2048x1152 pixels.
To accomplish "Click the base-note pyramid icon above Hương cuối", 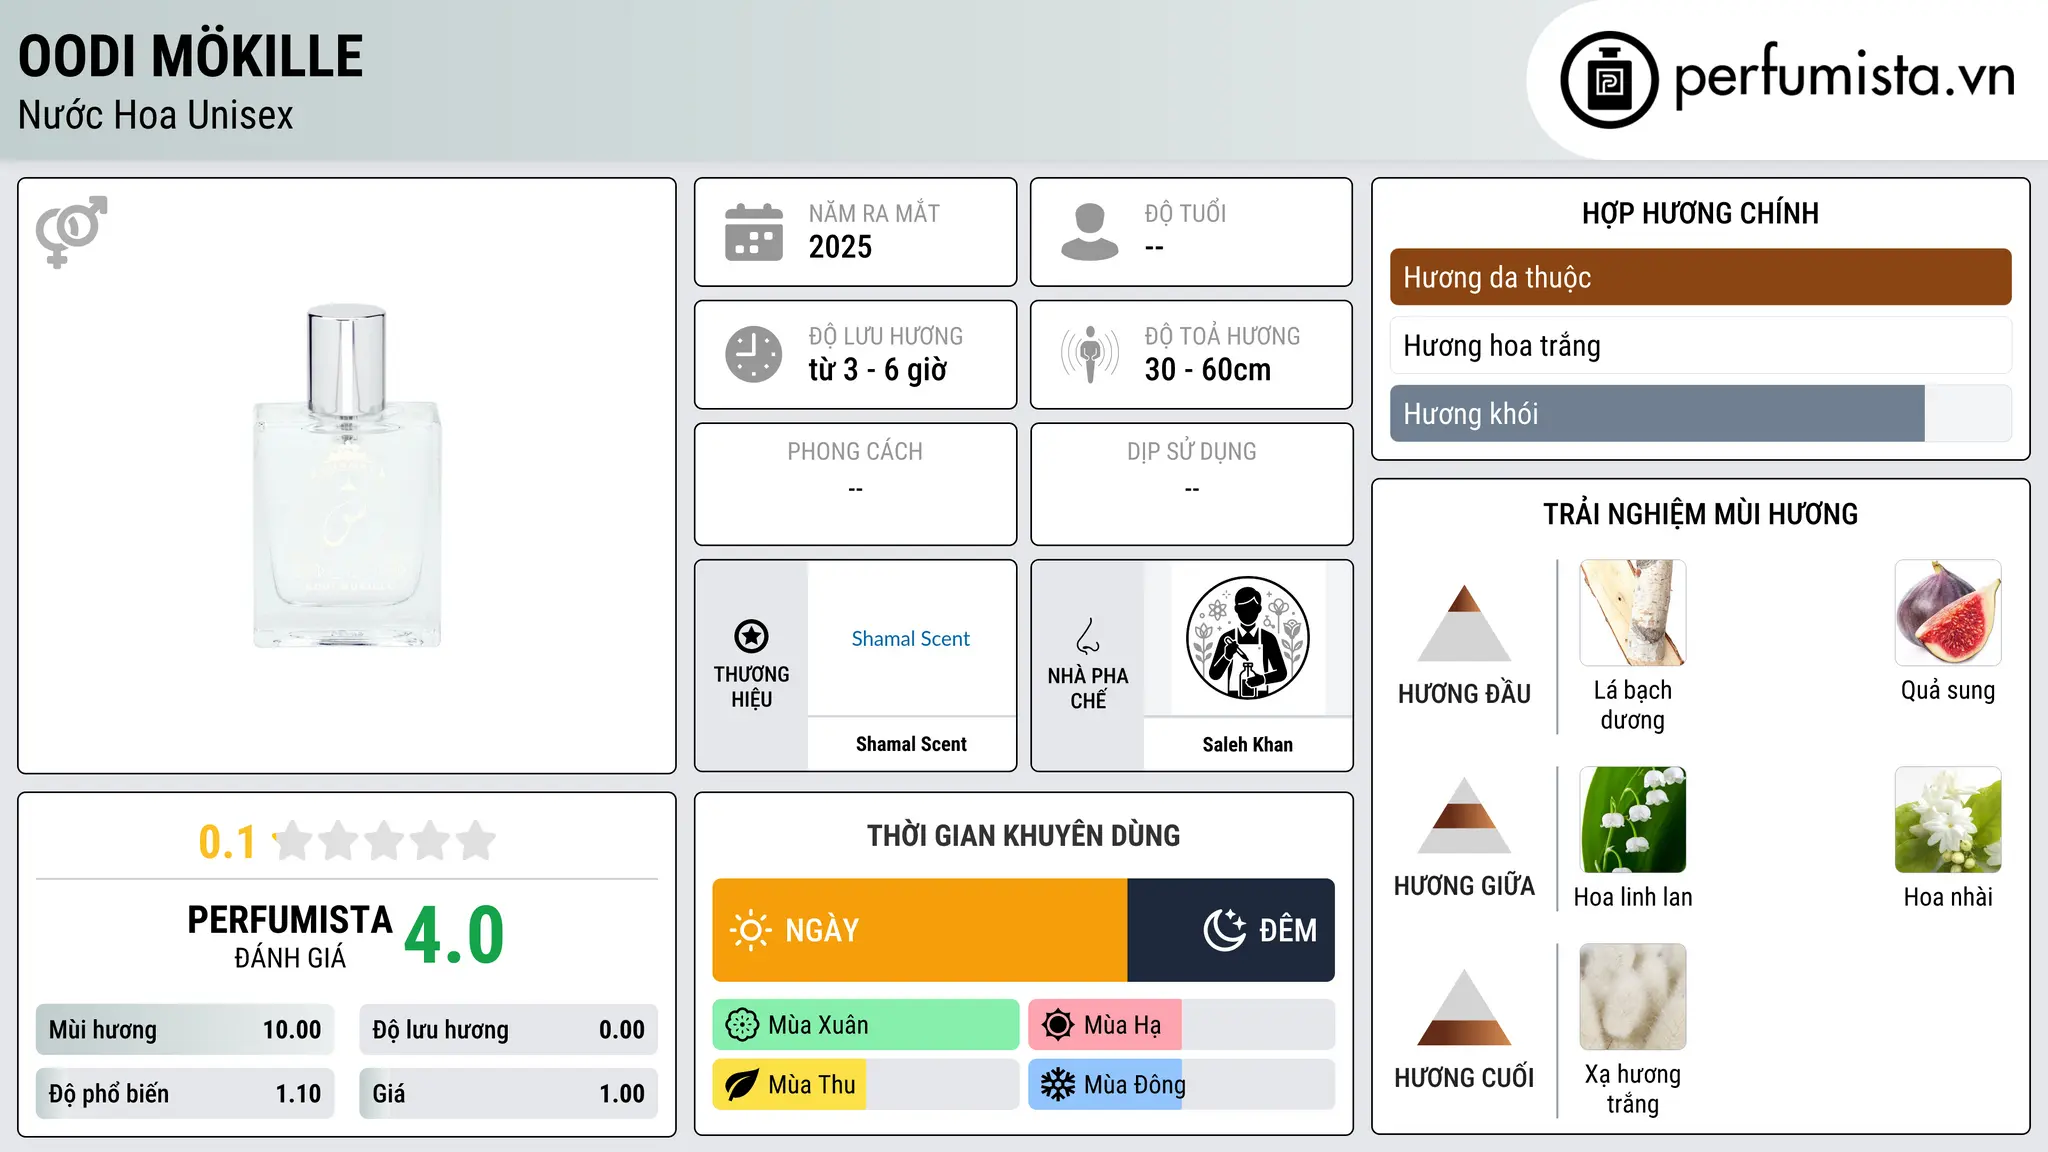I will click(x=1464, y=1007).
